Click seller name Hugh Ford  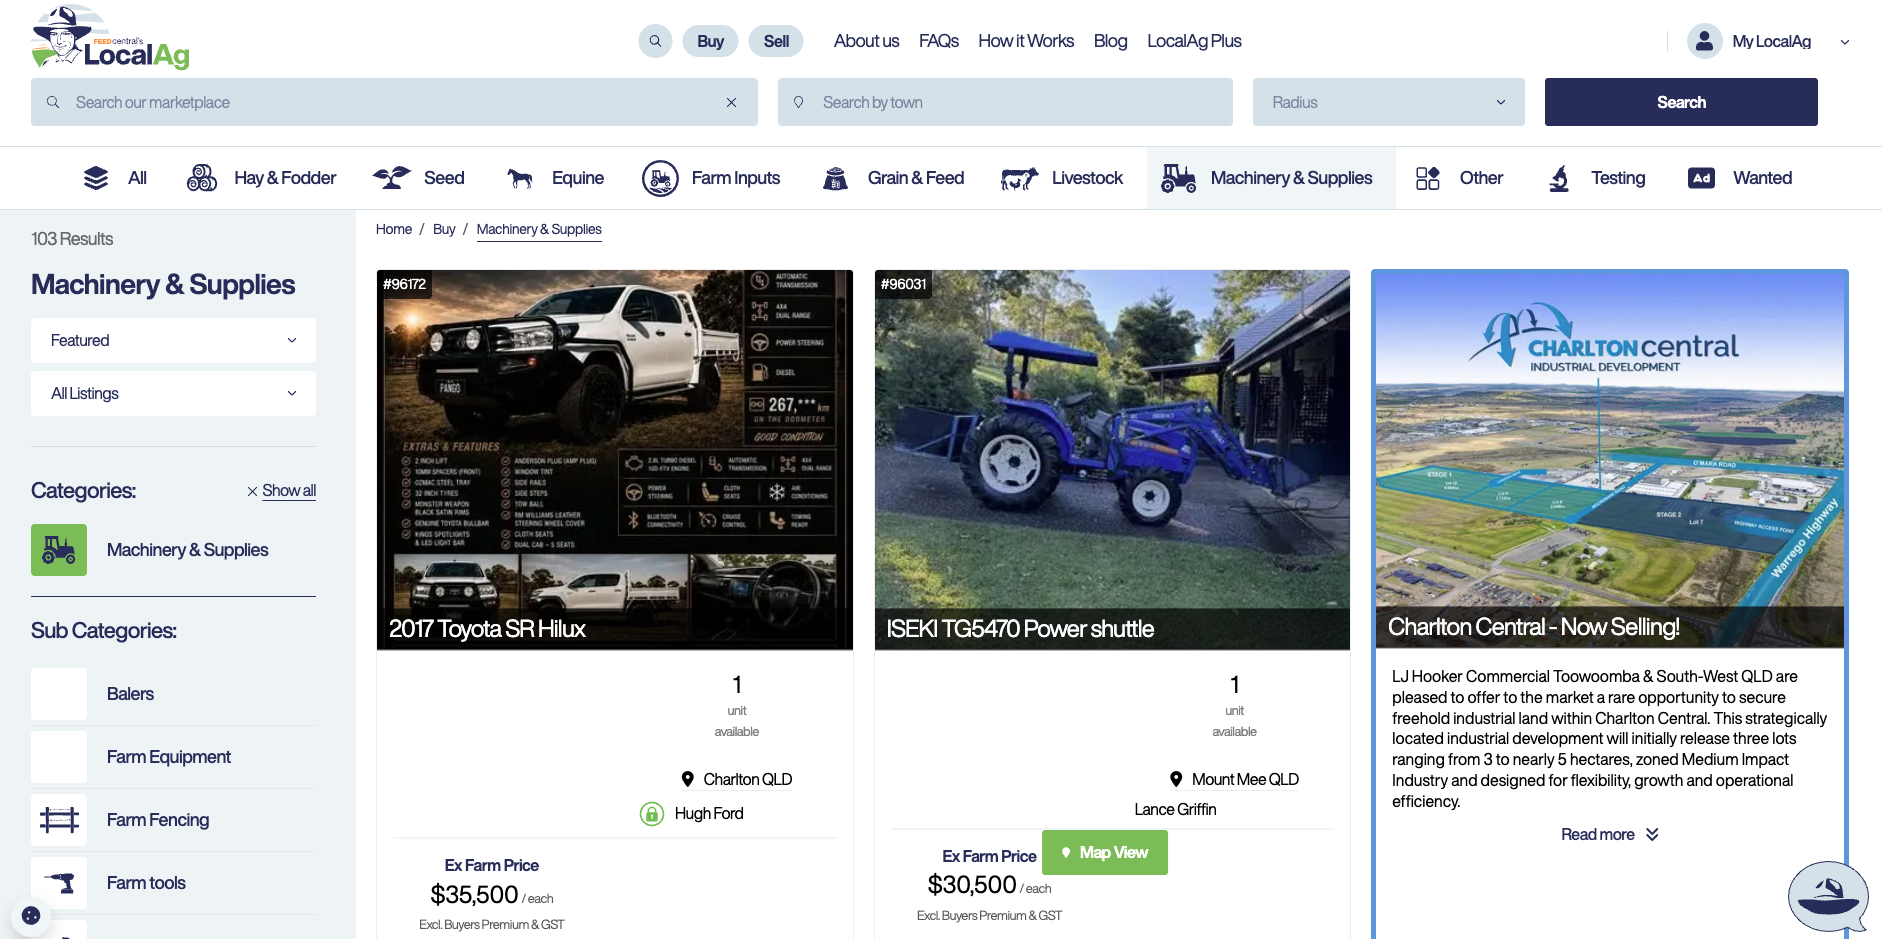coord(709,813)
